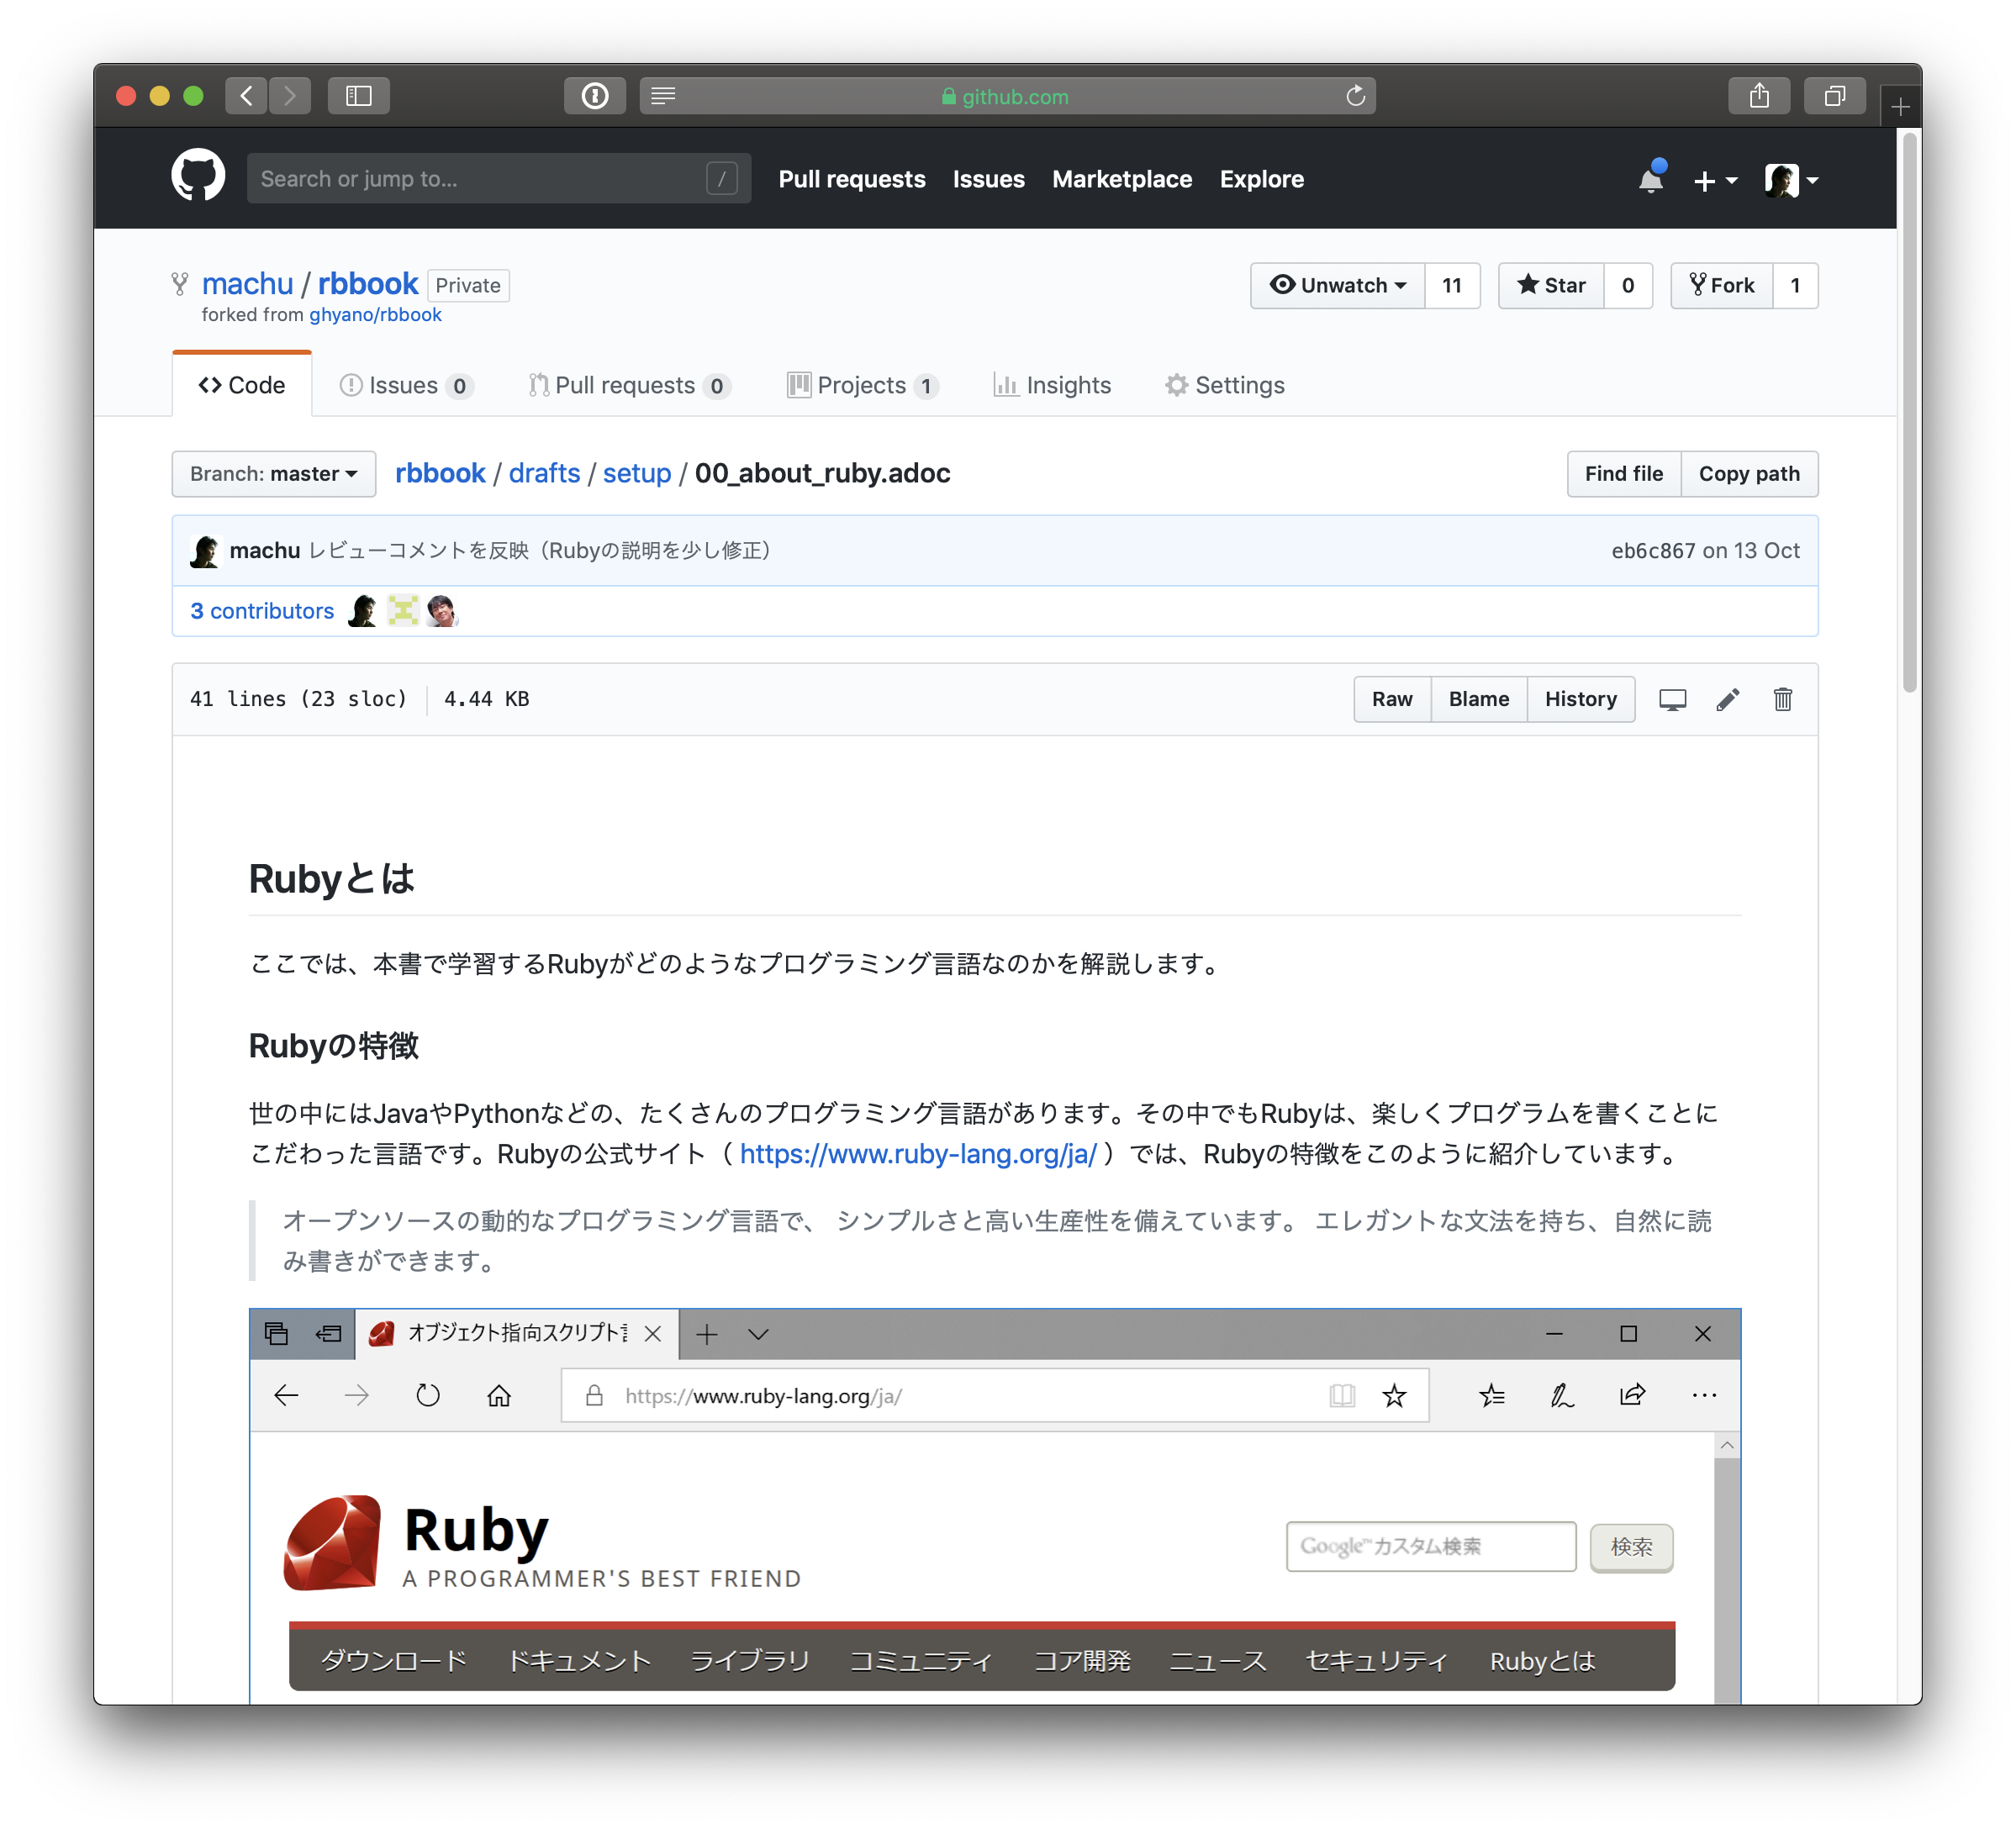2016x1829 pixels.
Task: Open the notifications bell
Action: (1651, 179)
